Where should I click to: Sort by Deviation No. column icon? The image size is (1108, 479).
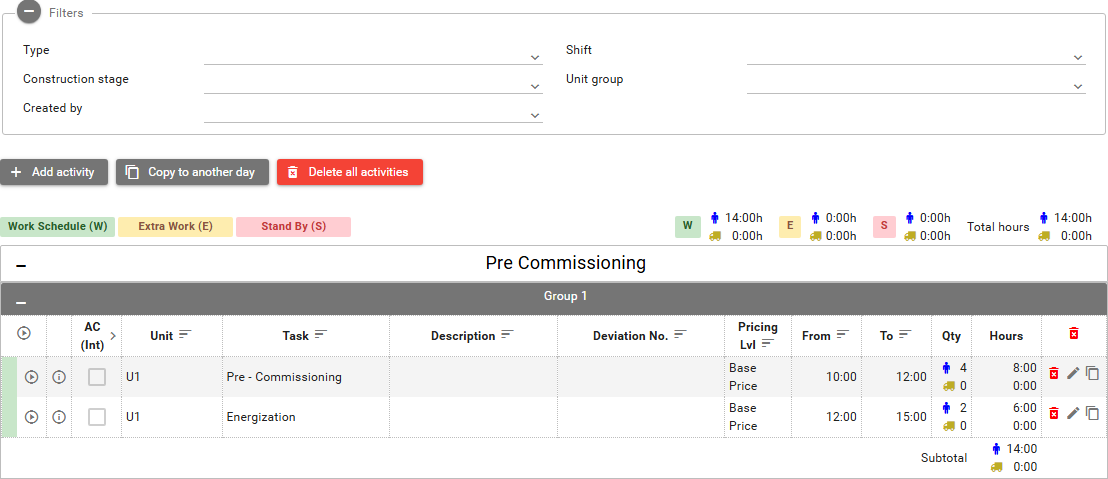(x=680, y=335)
